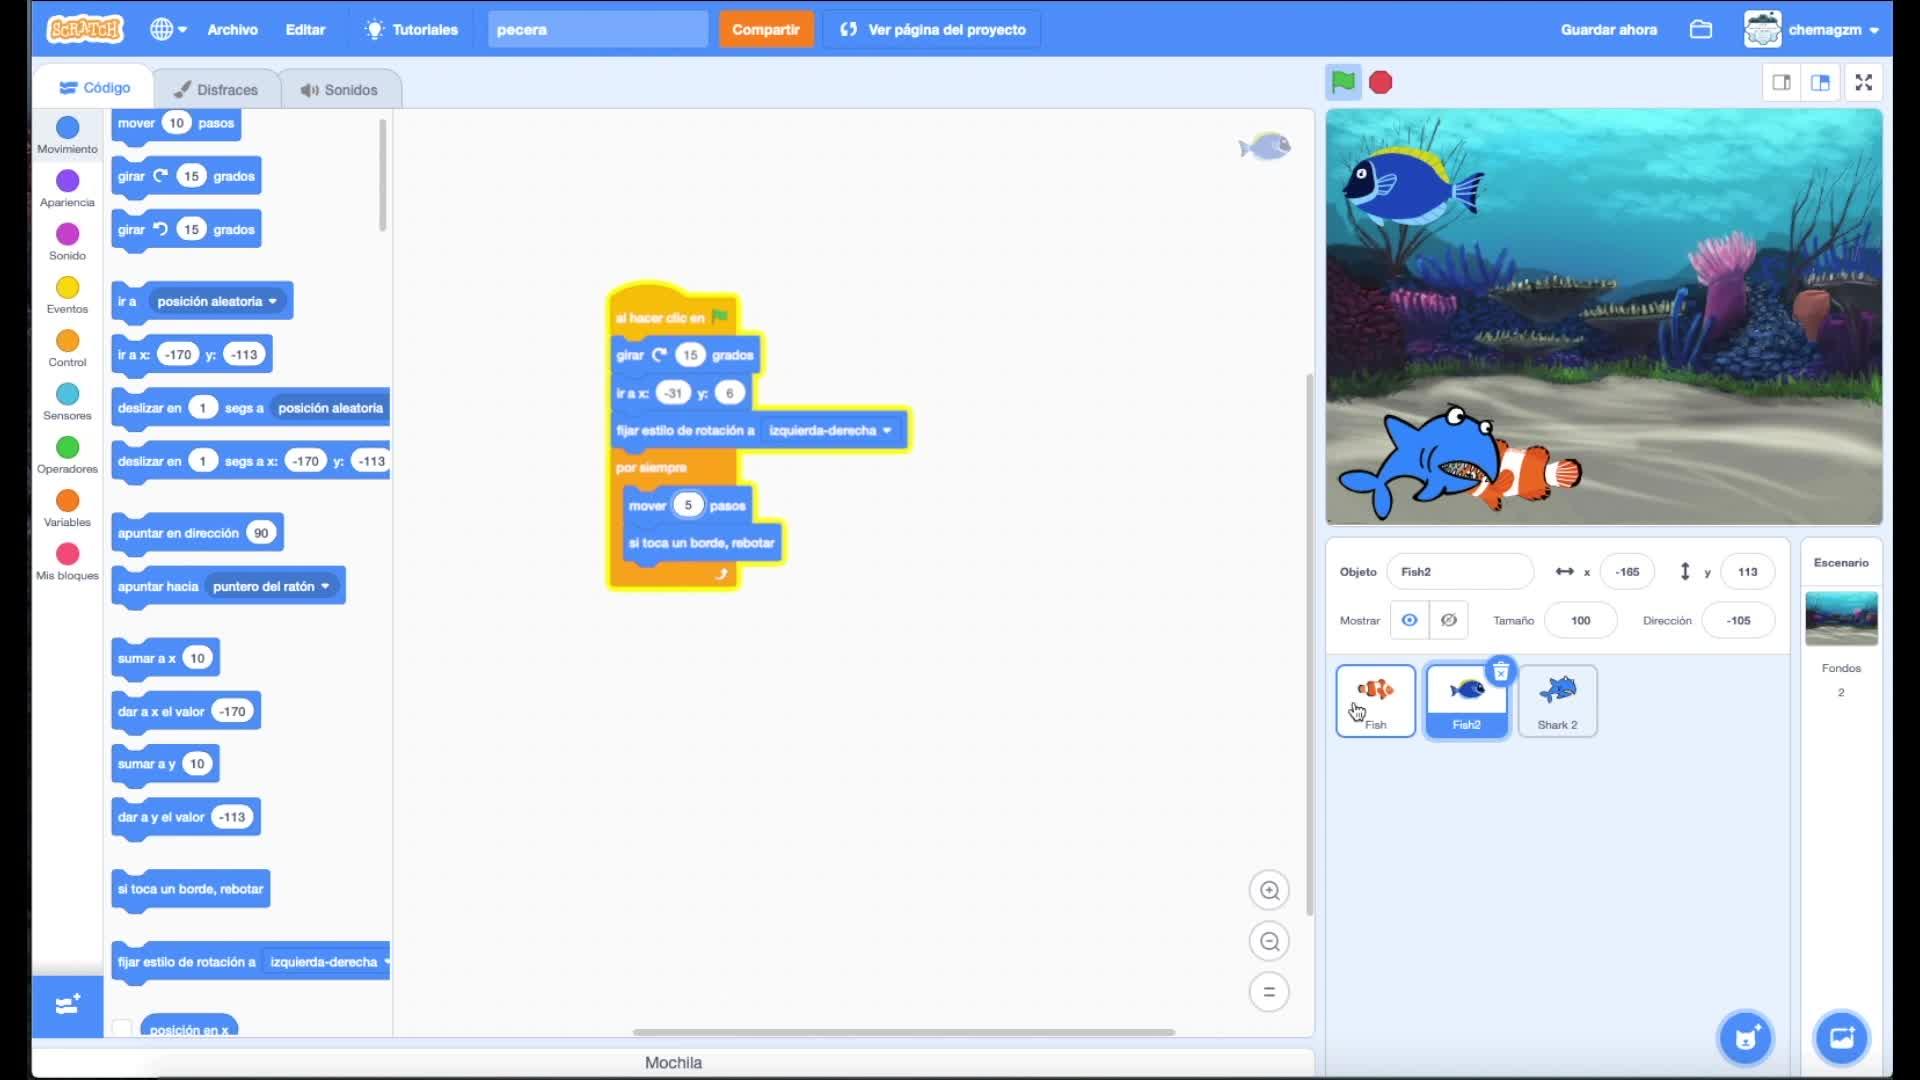Switch to the small stage layout
This screenshot has height=1080, width=1920.
[x=1781, y=82]
